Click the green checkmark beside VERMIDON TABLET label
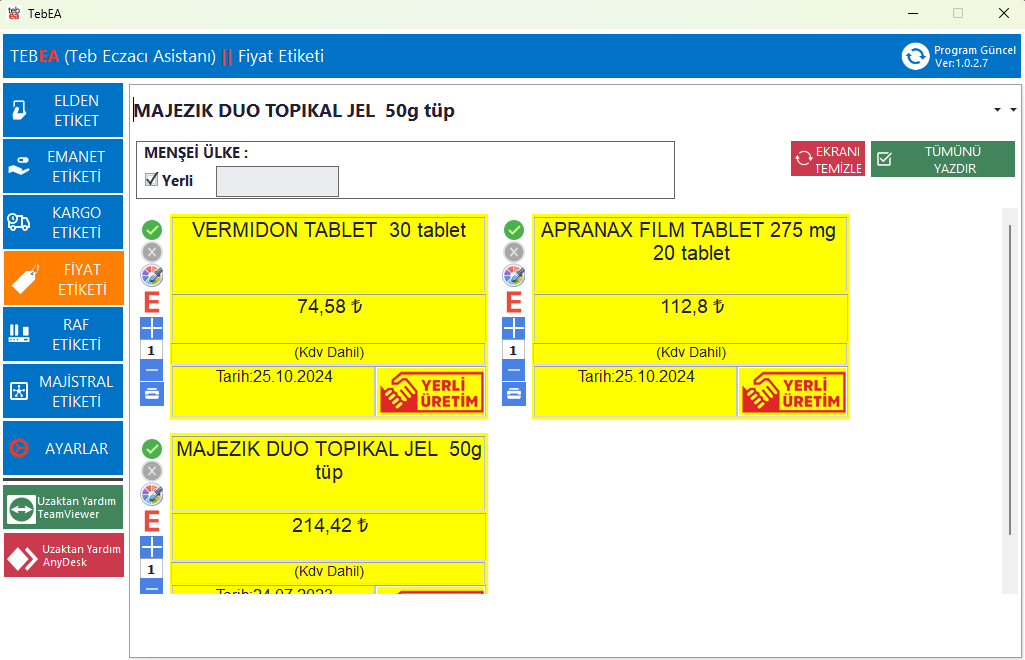 152,230
